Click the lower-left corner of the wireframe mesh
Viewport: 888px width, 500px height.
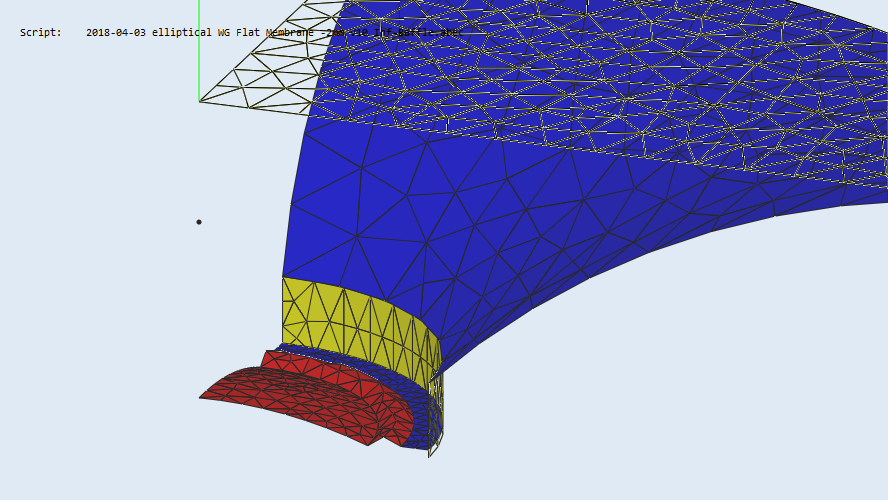point(201,101)
